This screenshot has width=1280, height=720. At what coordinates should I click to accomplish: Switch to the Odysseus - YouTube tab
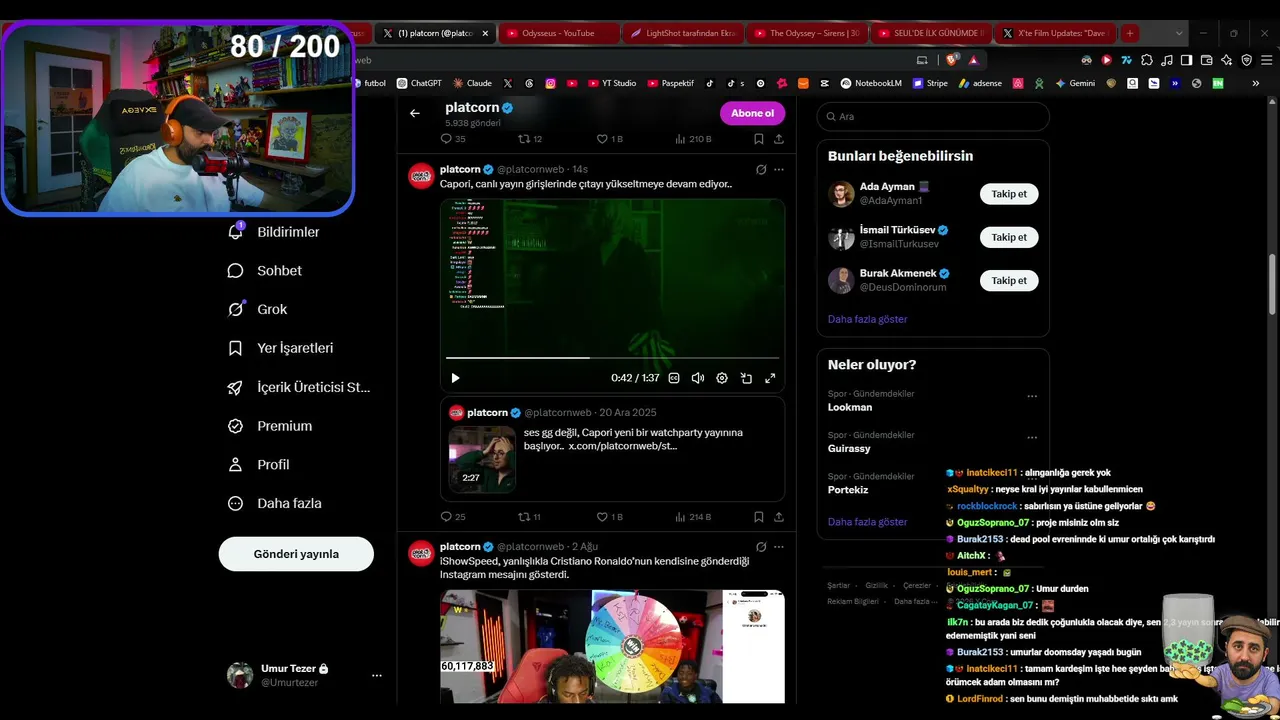[558, 33]
